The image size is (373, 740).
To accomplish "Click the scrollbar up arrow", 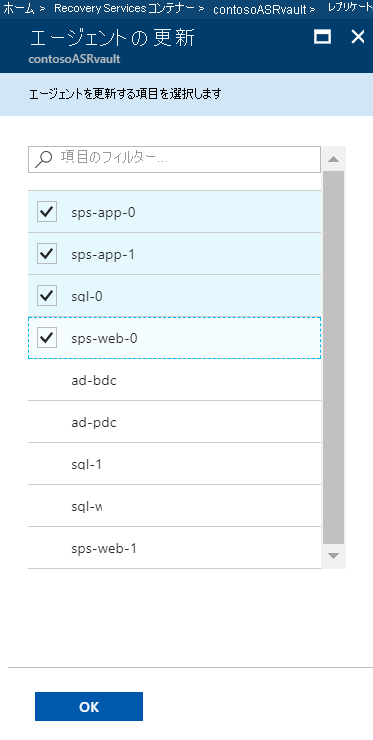I will 334,159.
